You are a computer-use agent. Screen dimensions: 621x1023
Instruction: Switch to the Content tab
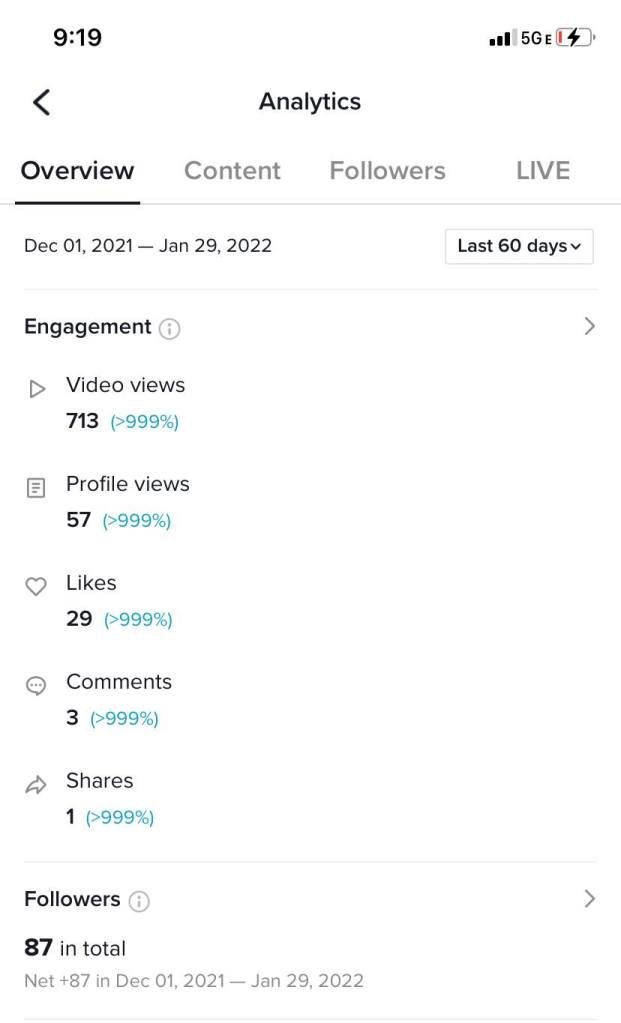coord(232,171)
